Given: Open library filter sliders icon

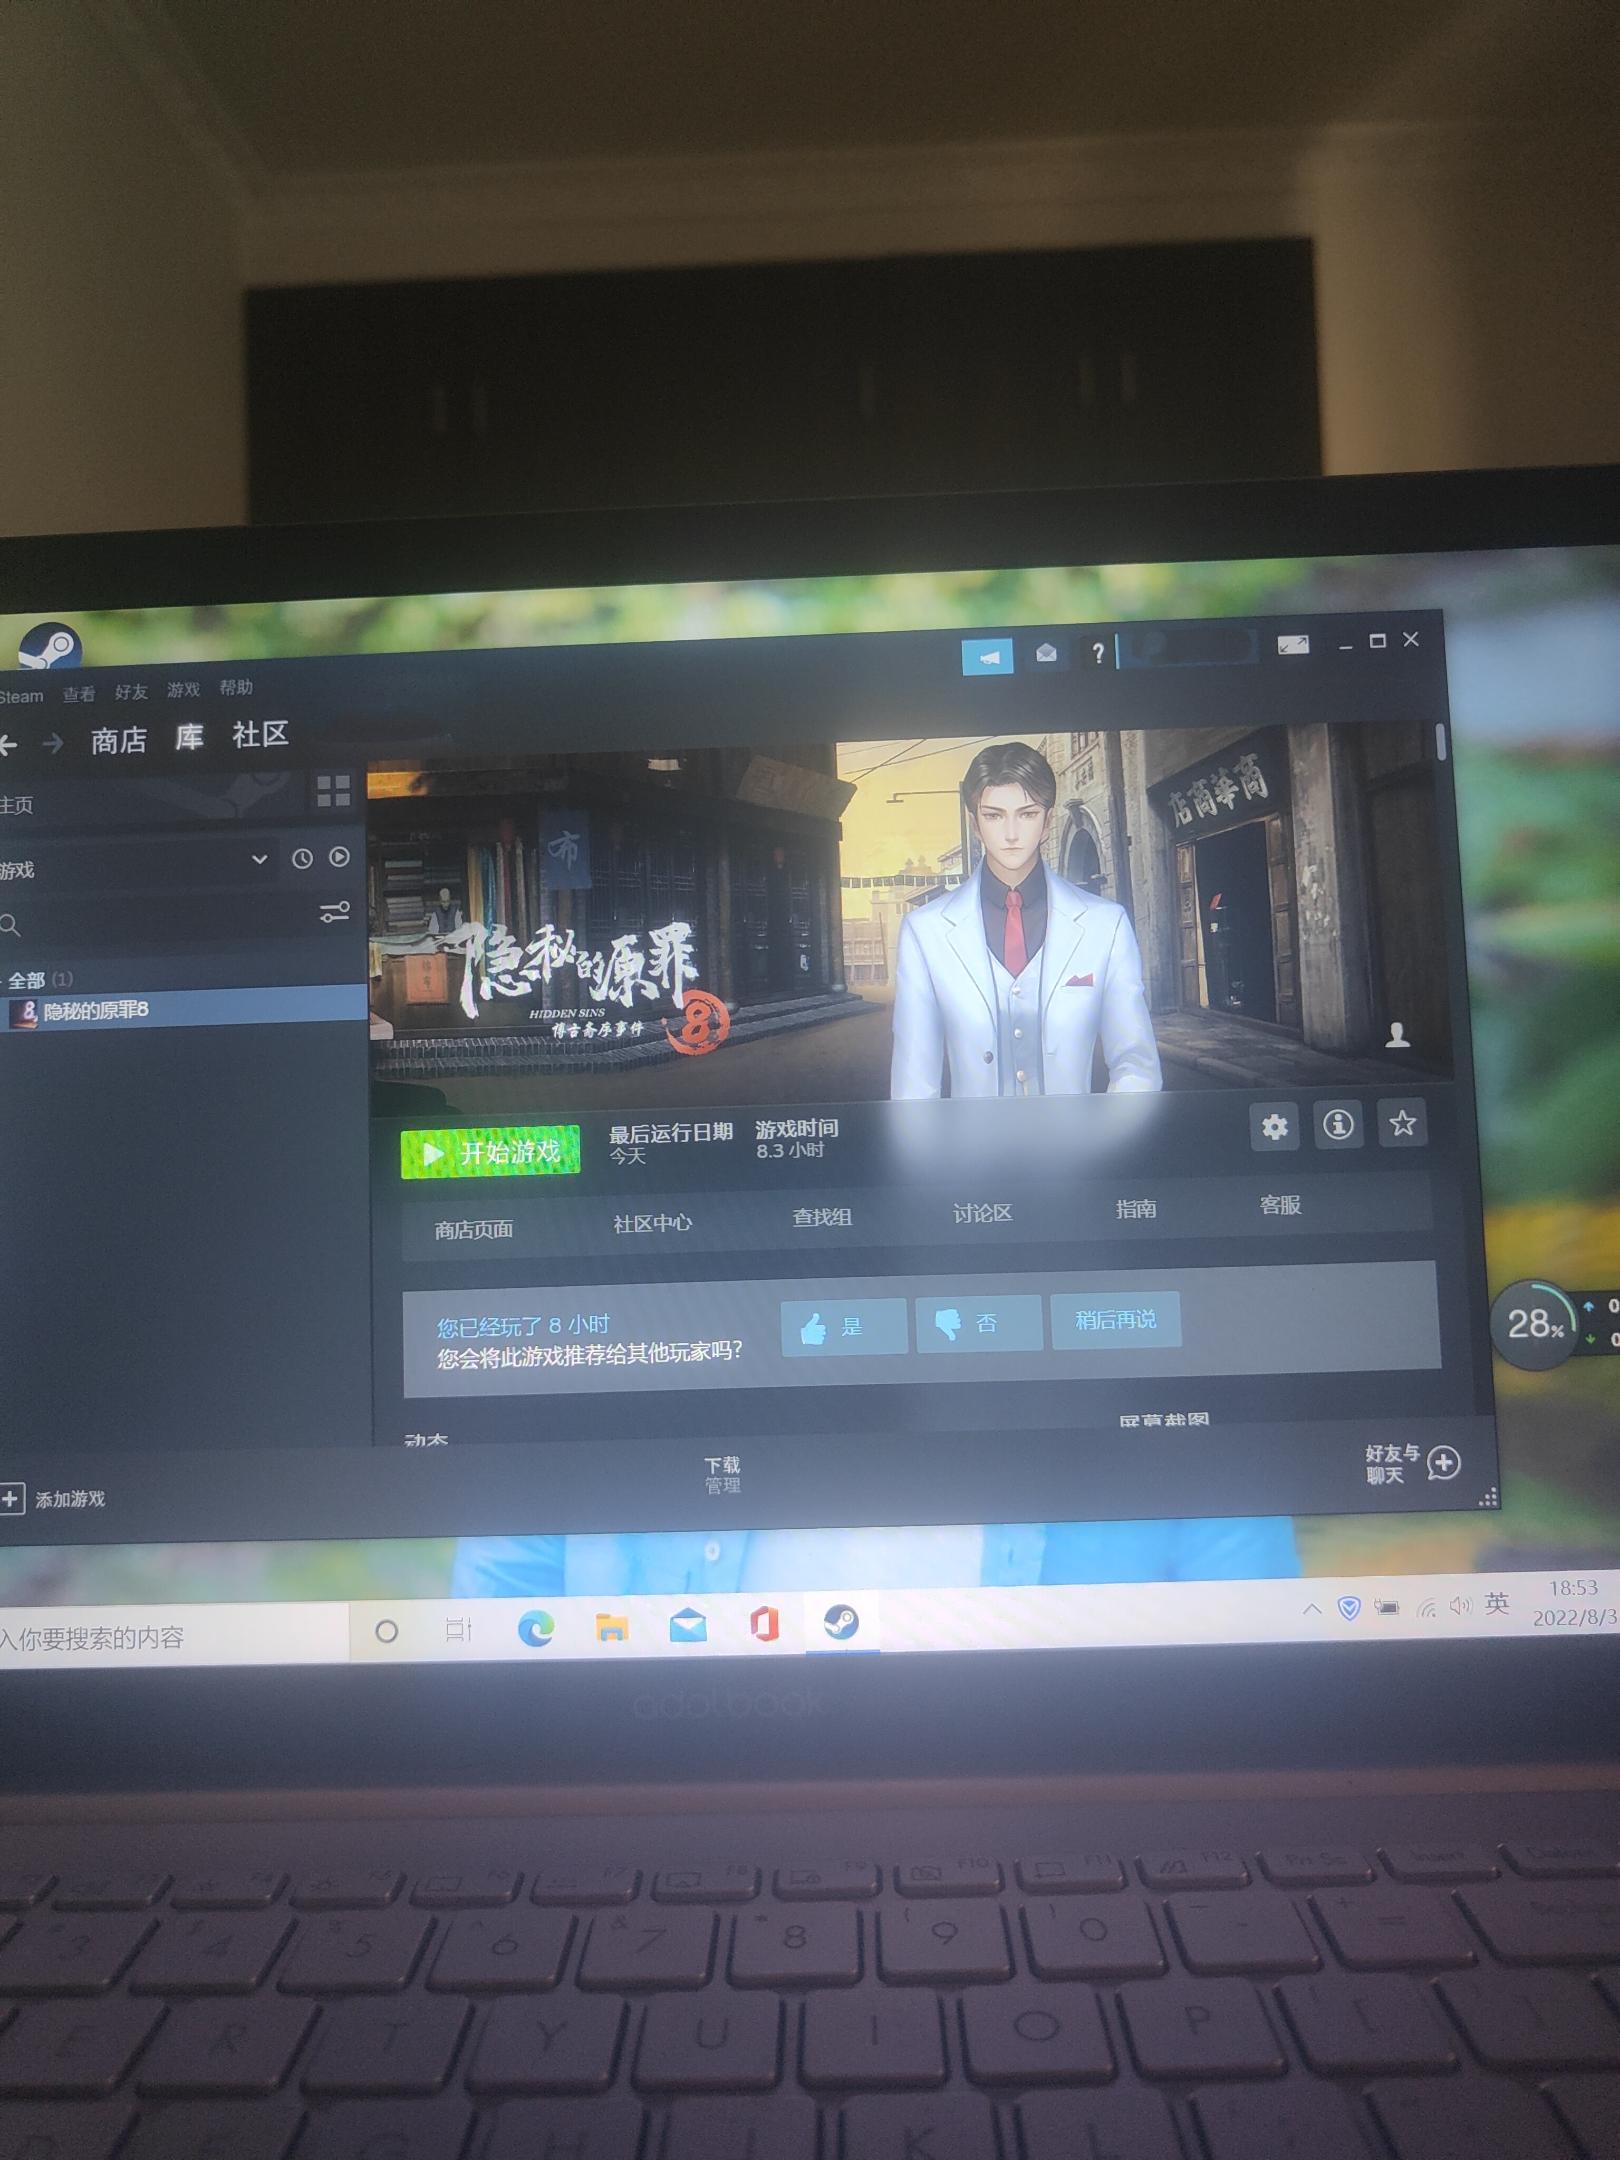Looking at the screenshot, I should [334, 912].
